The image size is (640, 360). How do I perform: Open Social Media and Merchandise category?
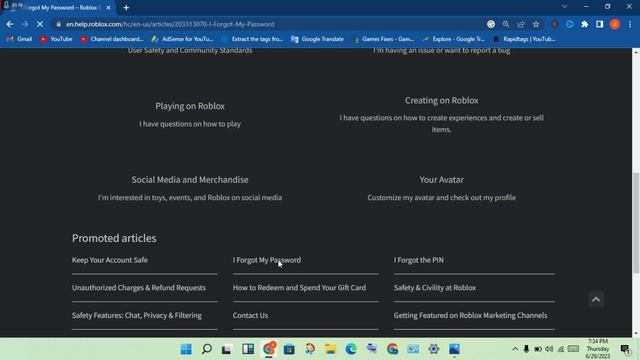pyautogui.click(x=190, y=180)
